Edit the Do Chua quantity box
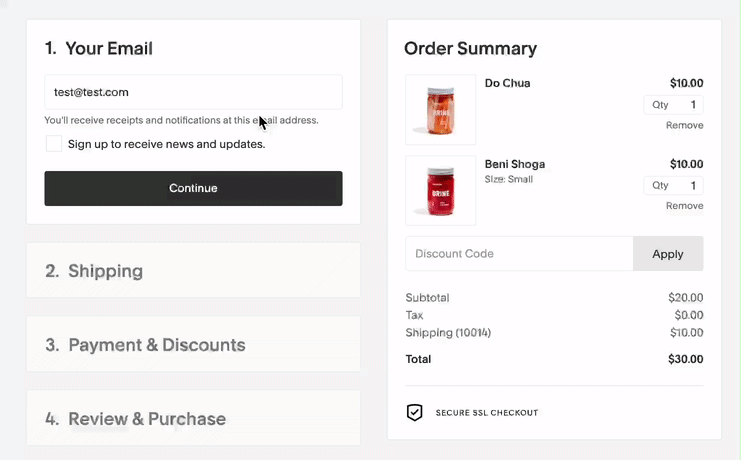Screen dimensions: 741x460 (673, 104)
